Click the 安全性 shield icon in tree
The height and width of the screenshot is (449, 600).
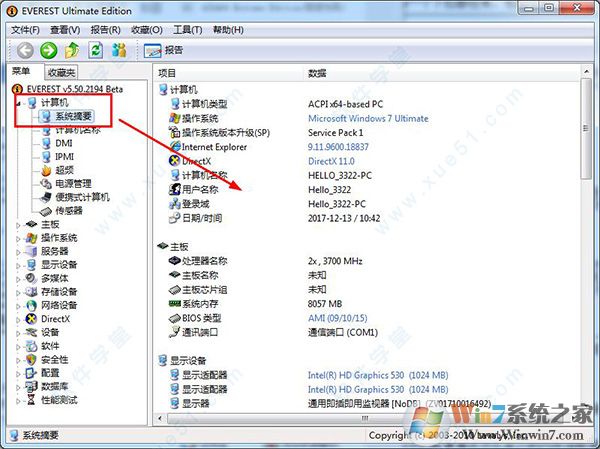pos(31,359)
